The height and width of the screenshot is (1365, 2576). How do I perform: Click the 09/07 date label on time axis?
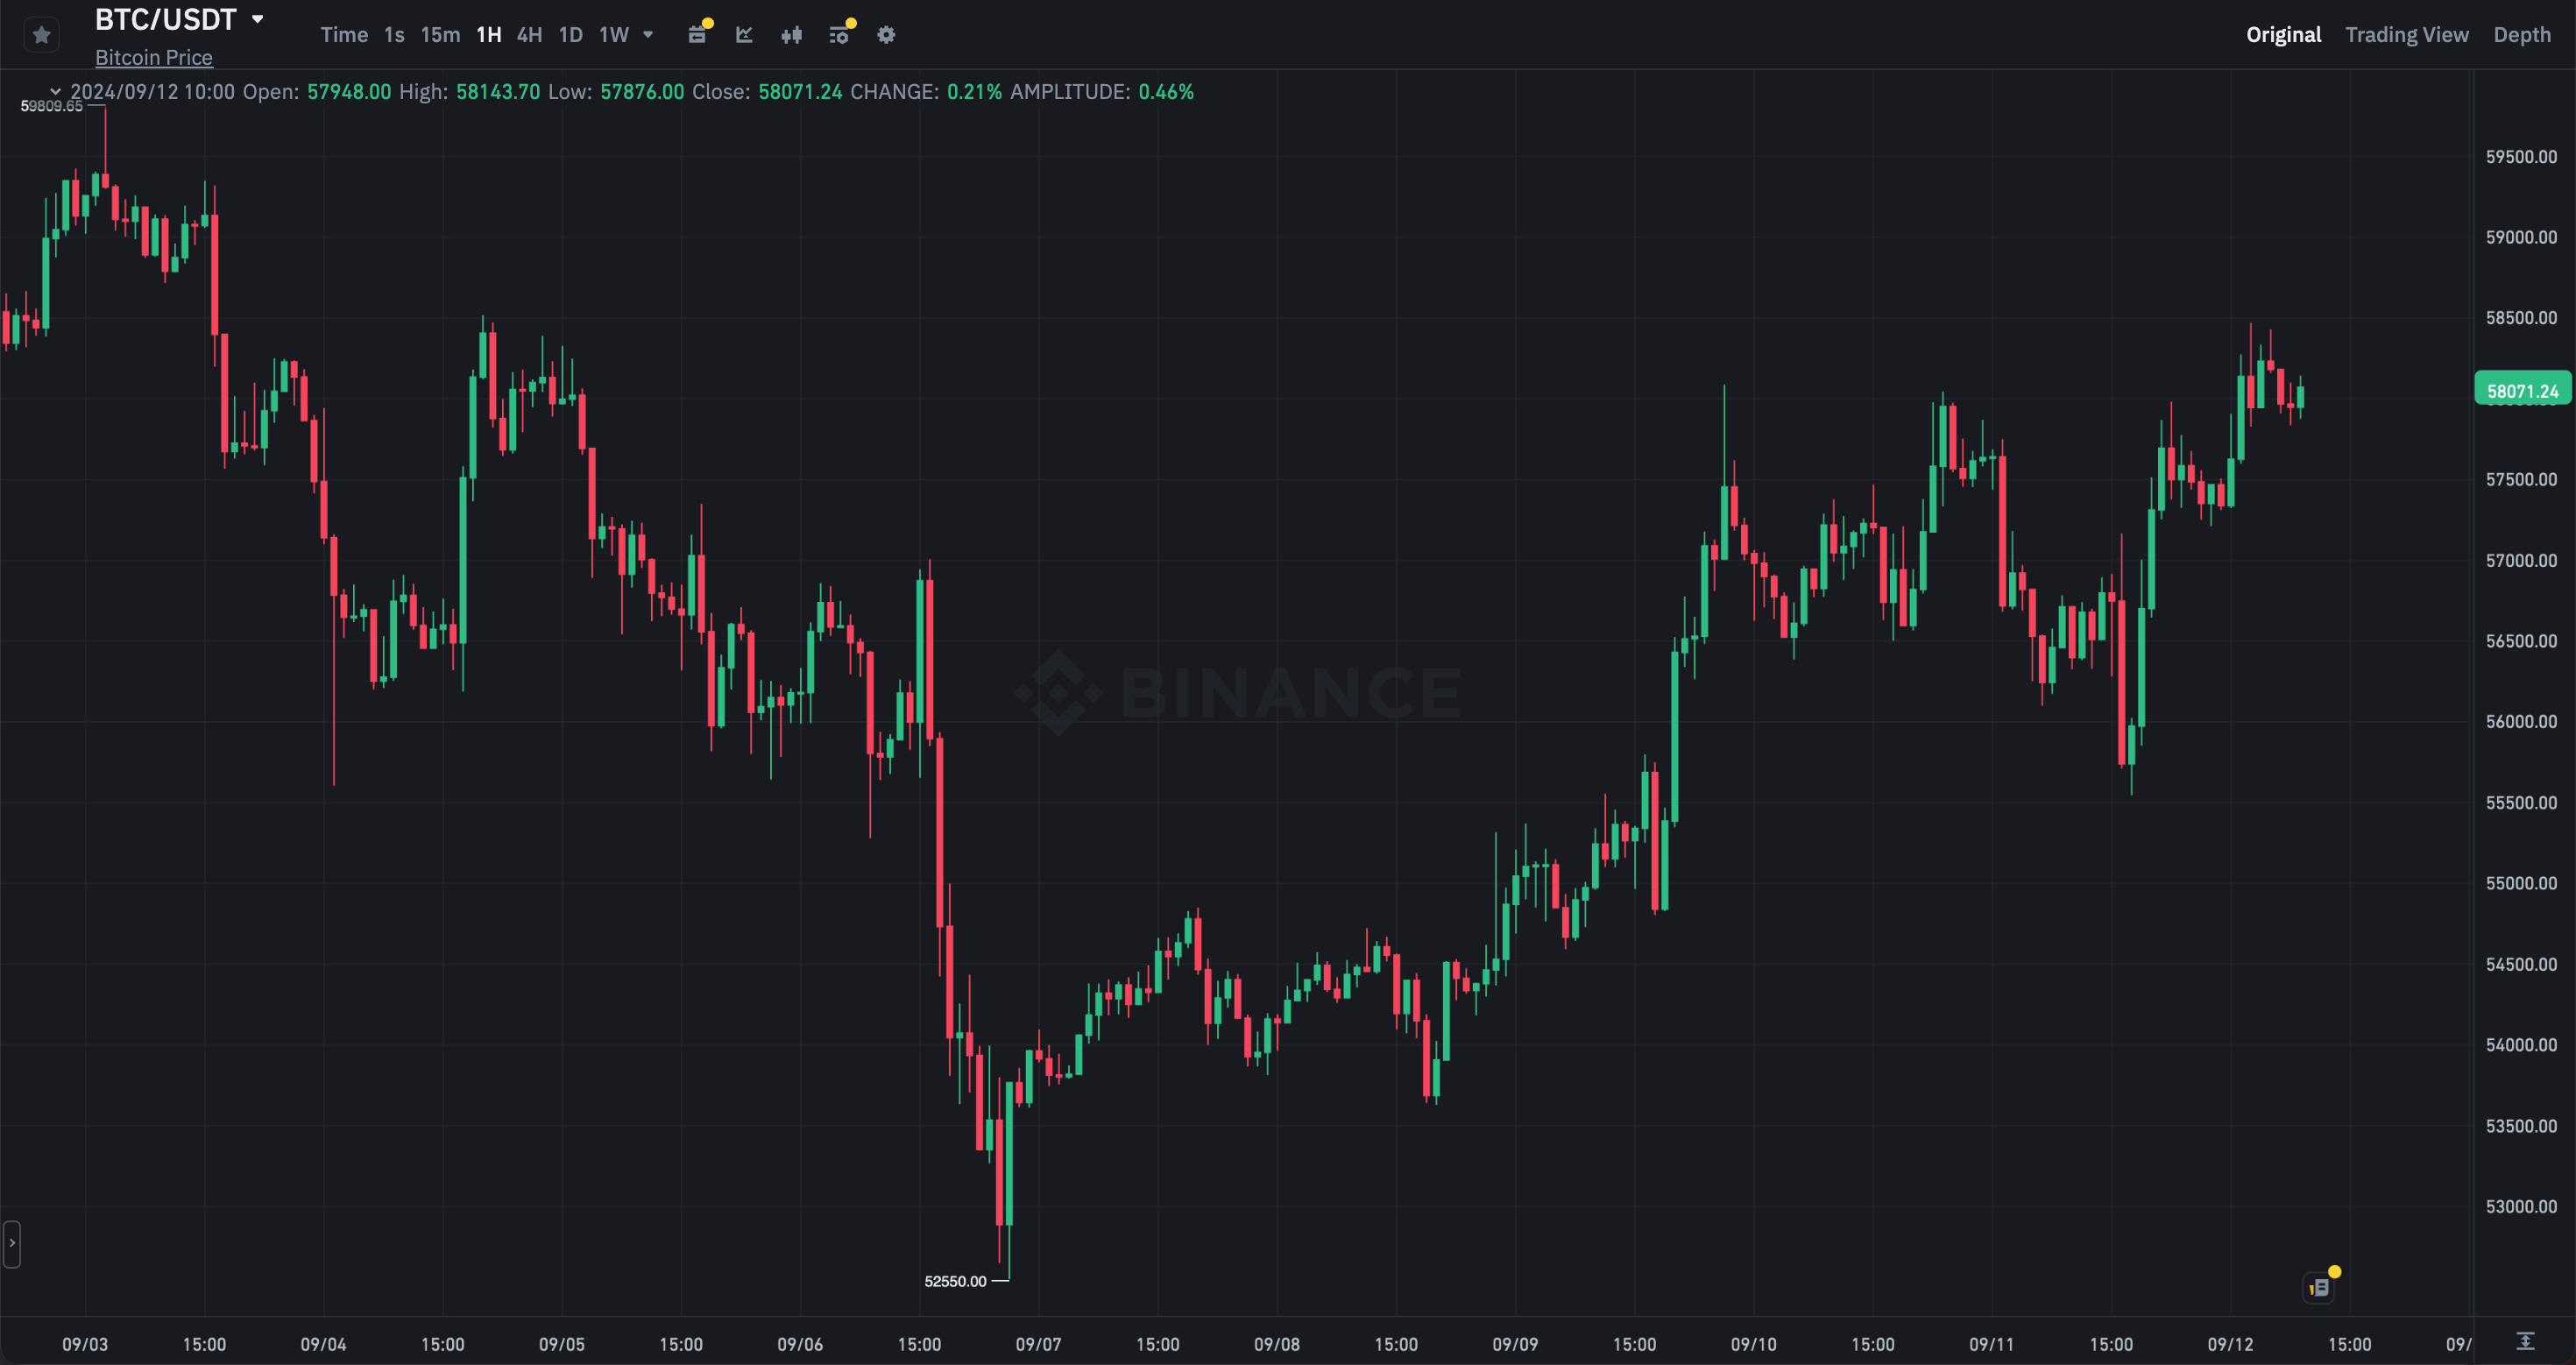coord(1038,1344)
